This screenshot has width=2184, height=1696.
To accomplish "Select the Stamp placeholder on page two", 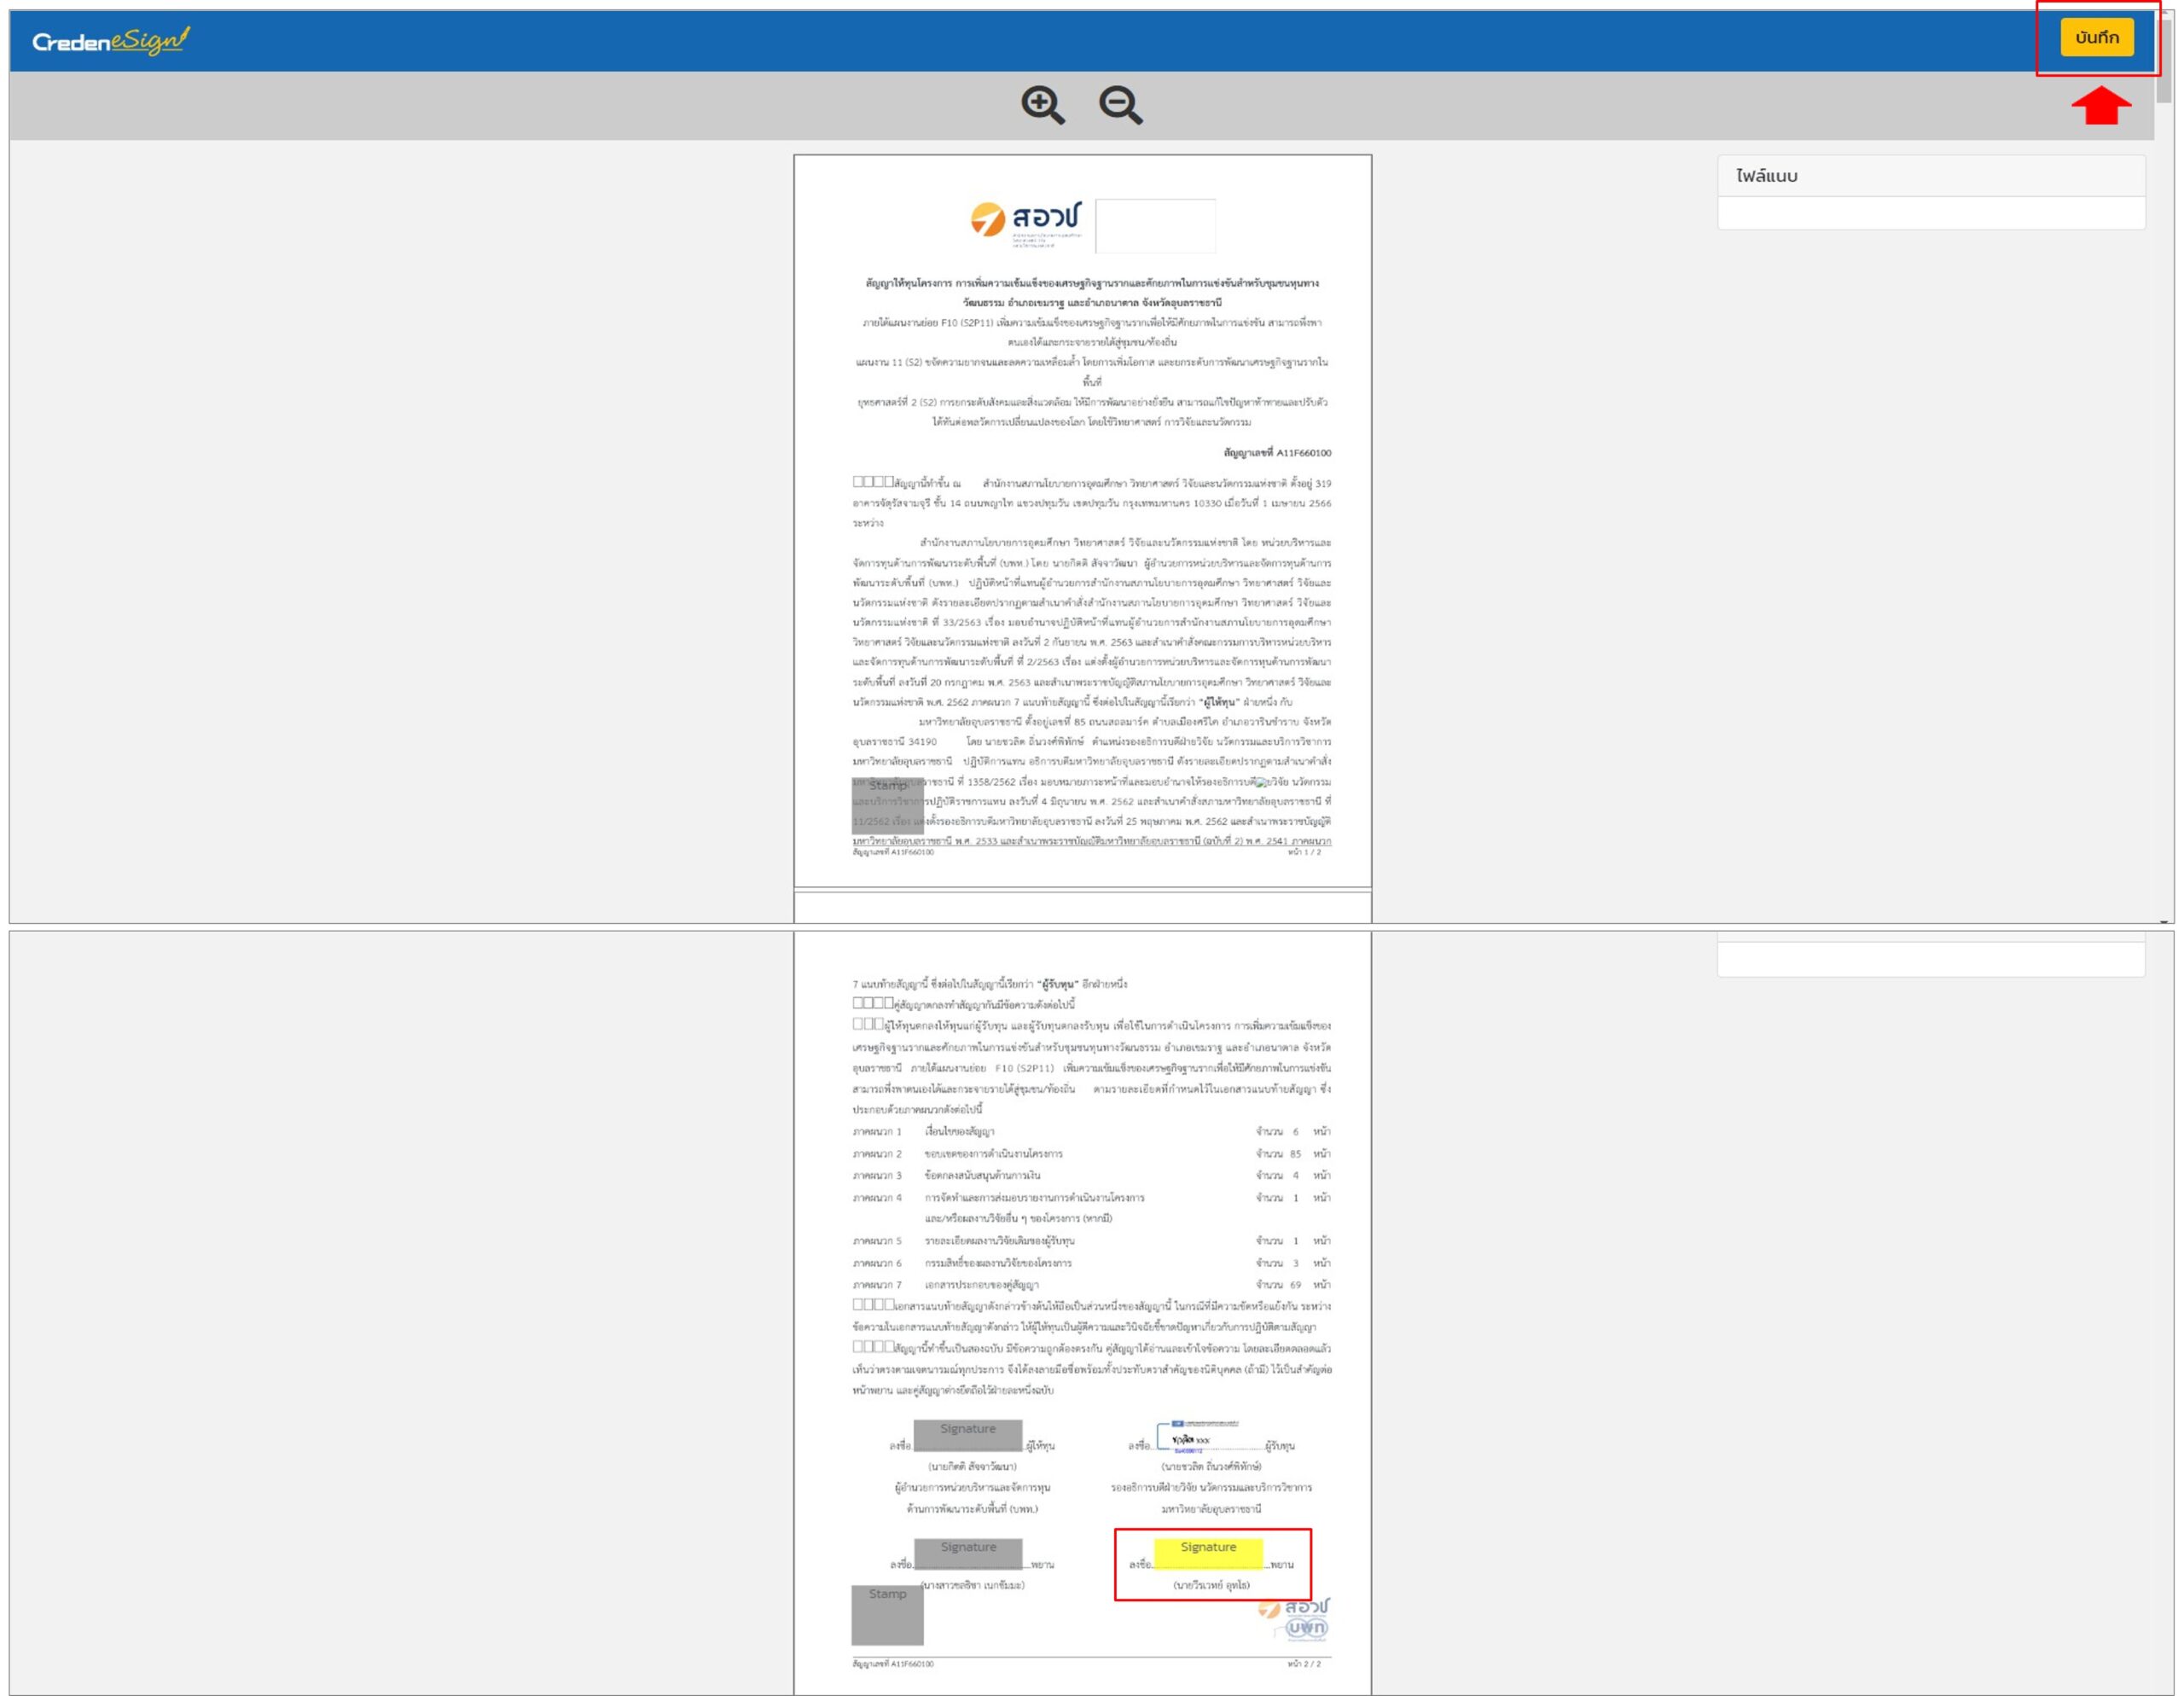I will pyautogui.click(x=887, y=1614).
